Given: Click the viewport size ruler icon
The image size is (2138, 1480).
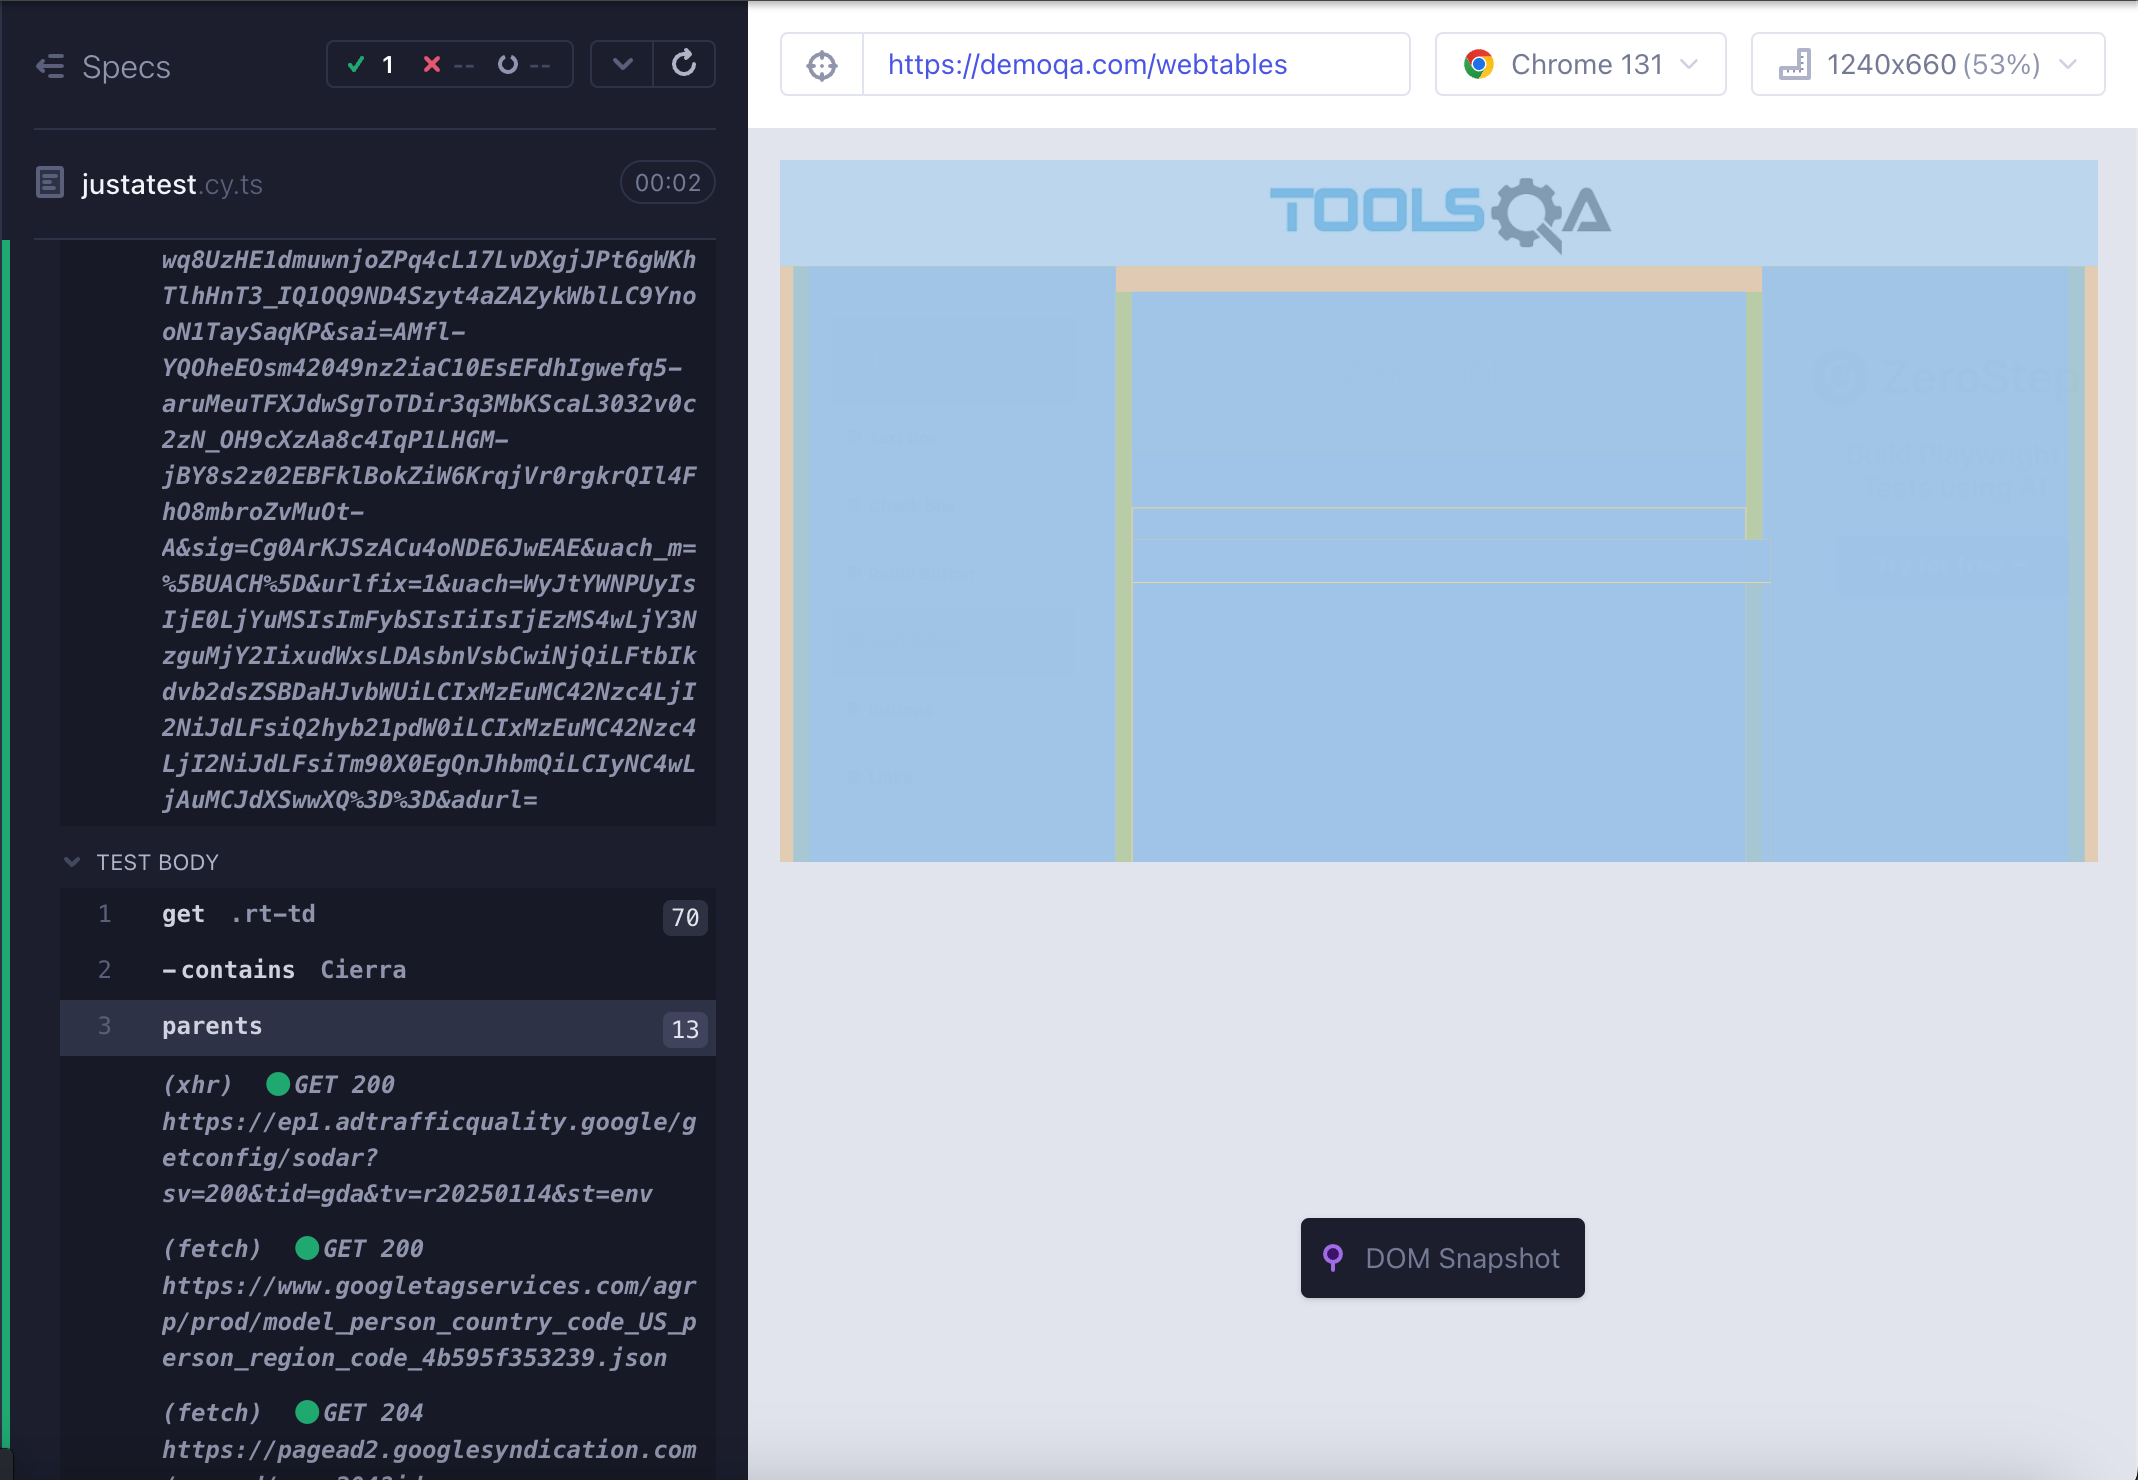Looking at the screenshot, I should tap(1795, 65).
